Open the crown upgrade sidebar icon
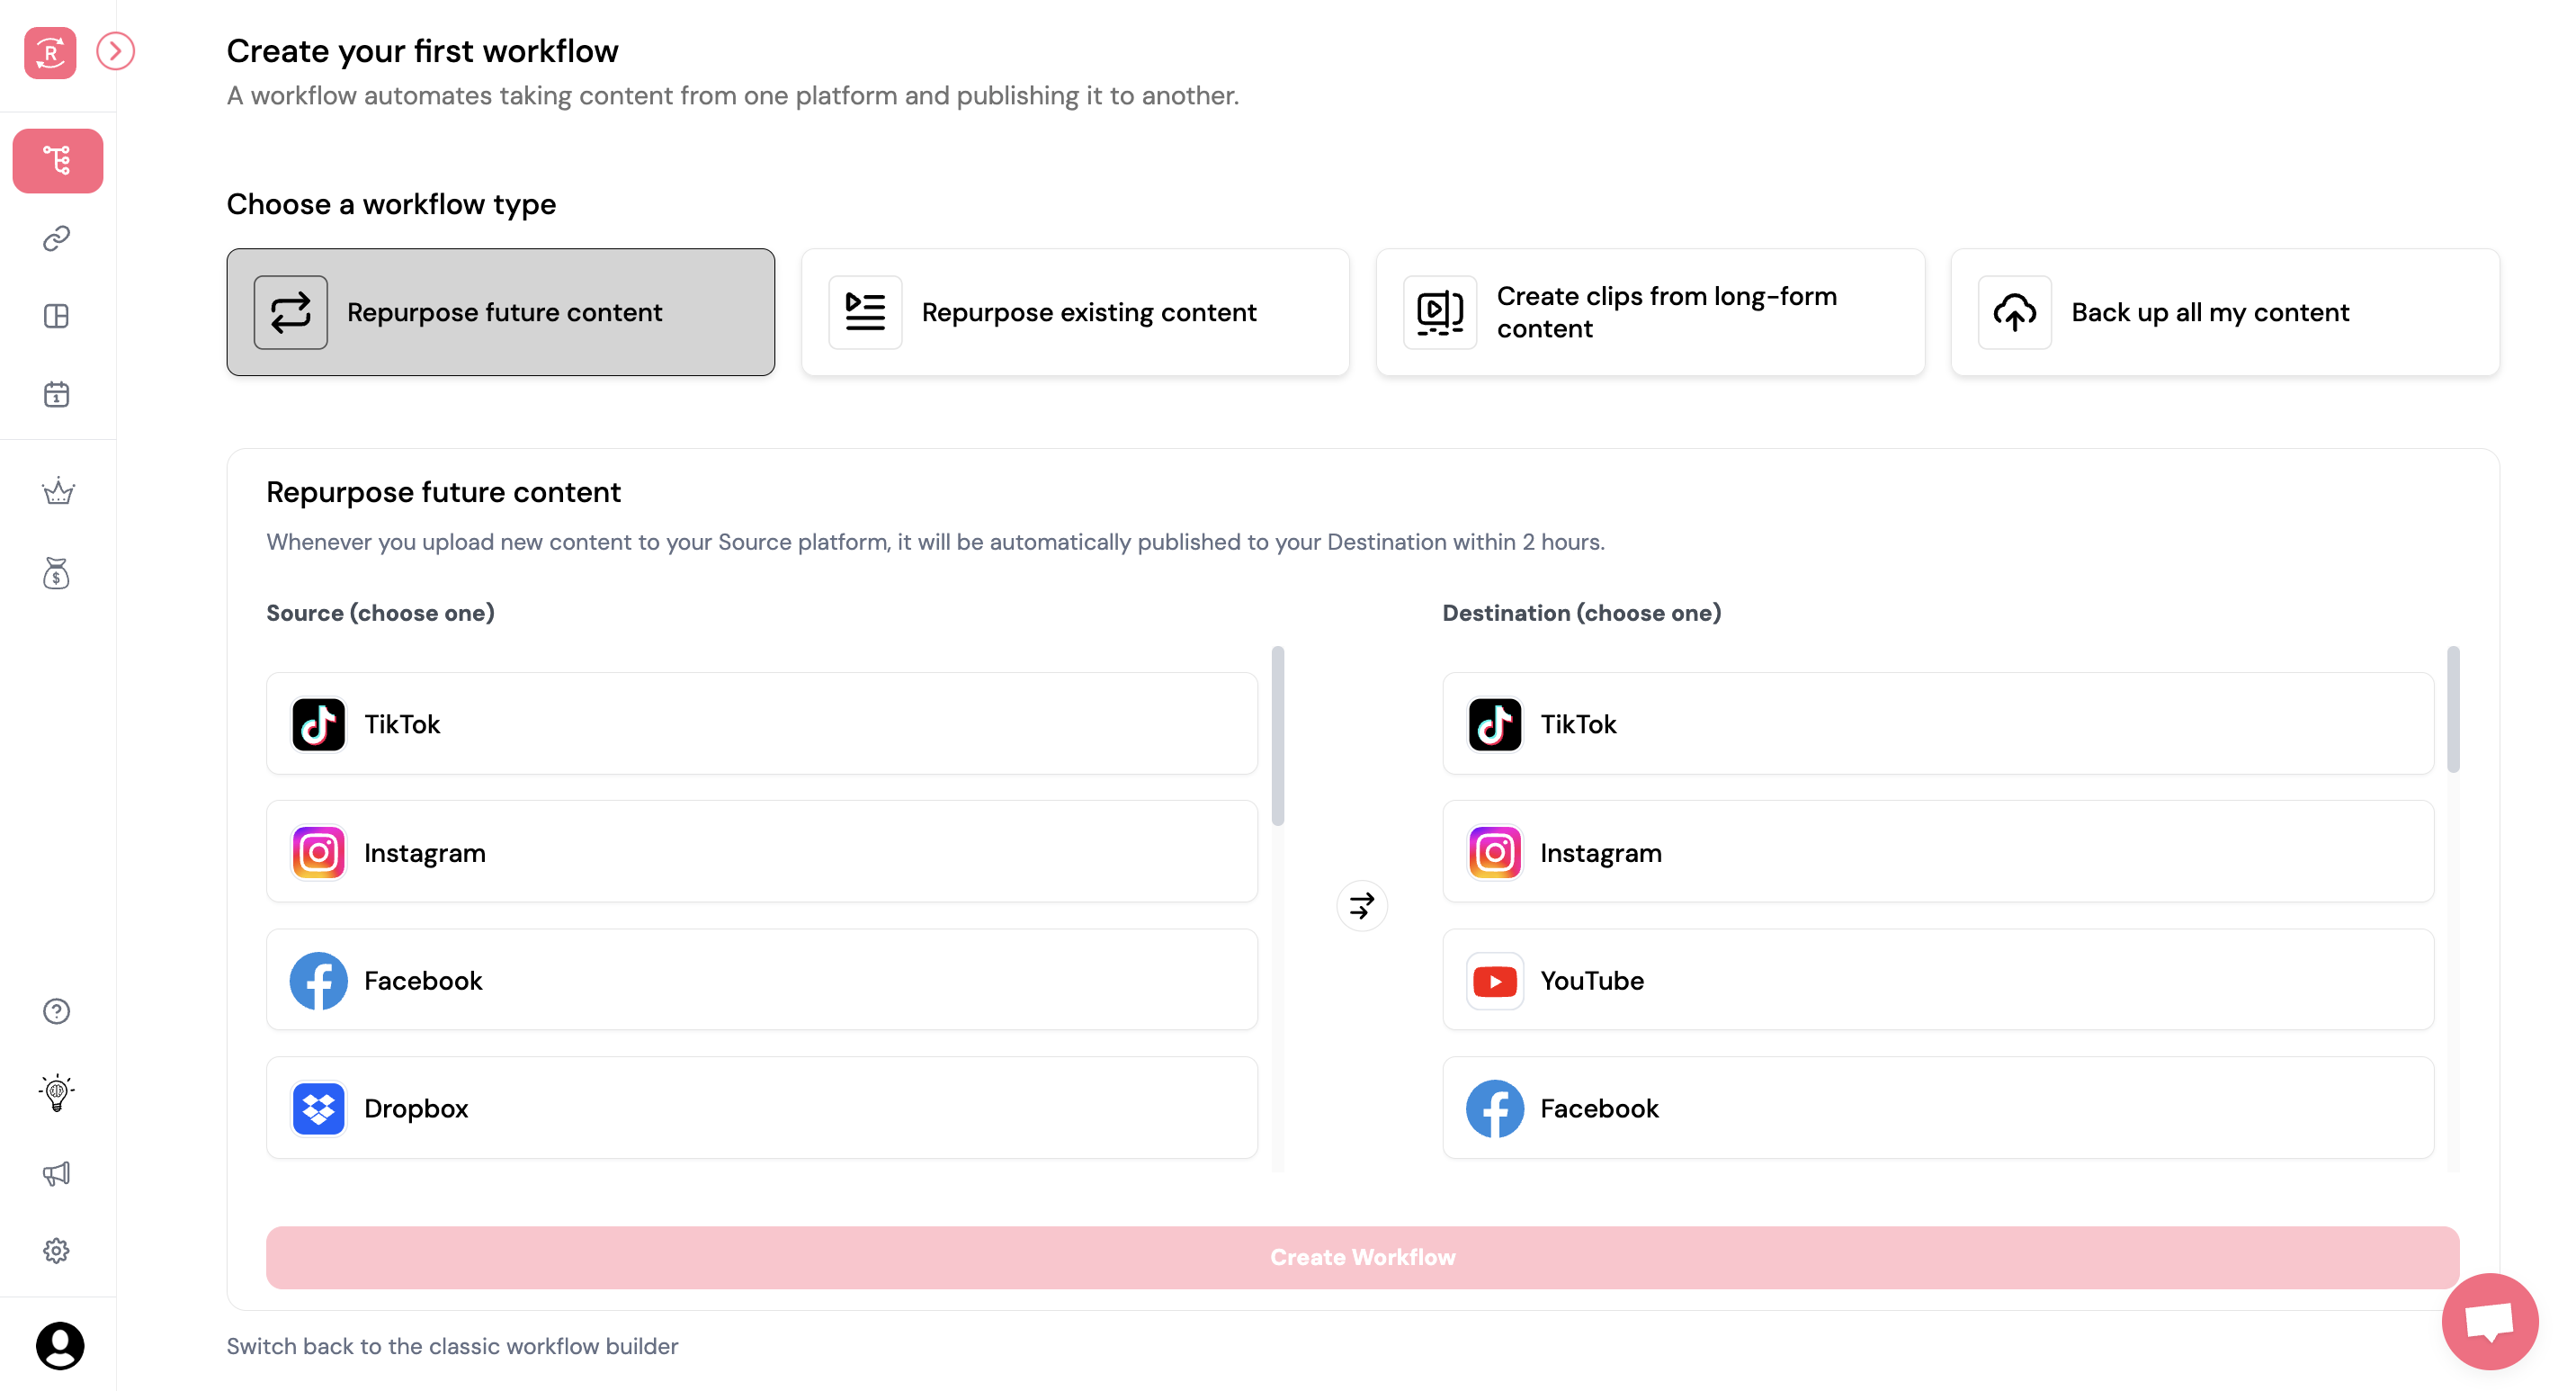Screen dimensions: 2576x1391 57,491
